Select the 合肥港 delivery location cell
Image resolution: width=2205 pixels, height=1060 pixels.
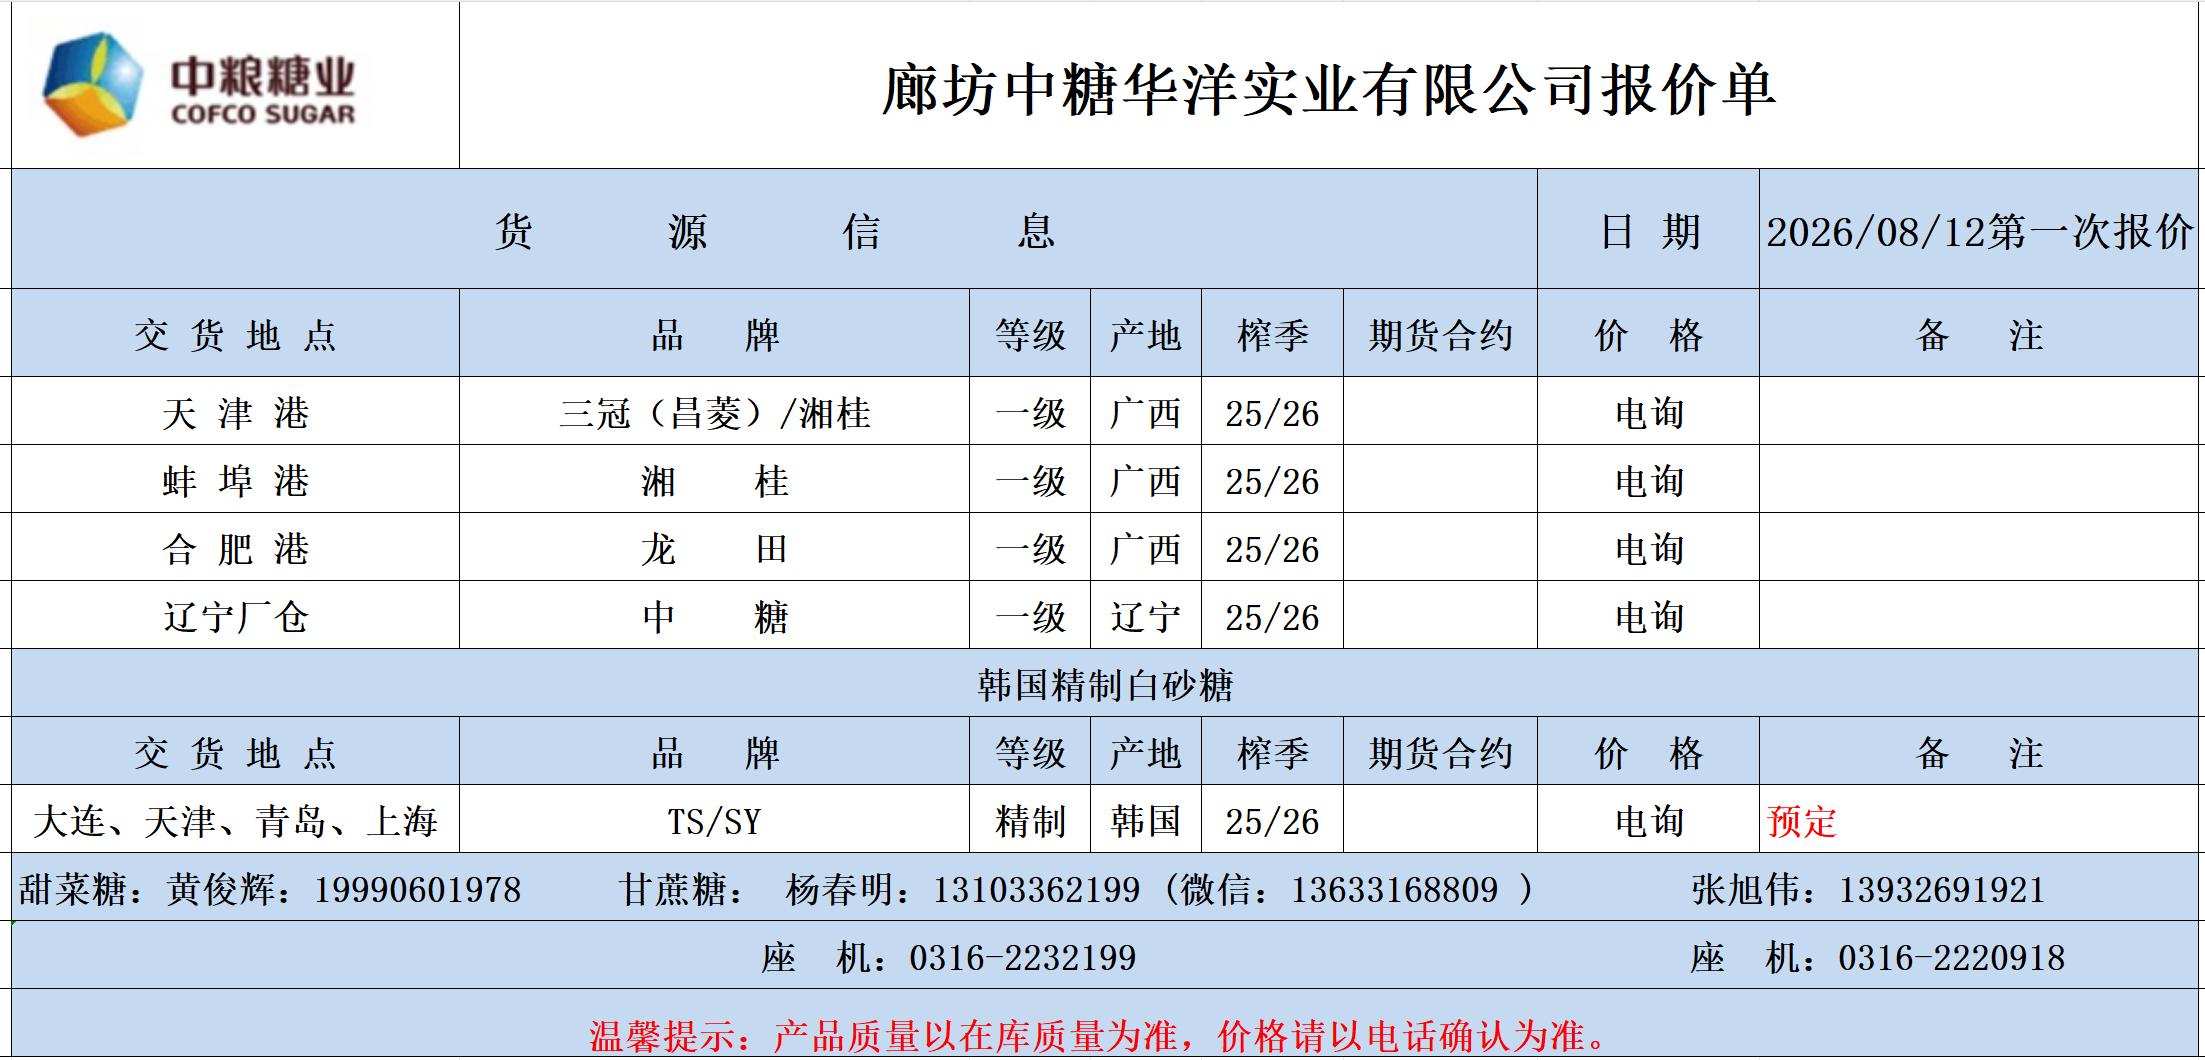pyautogui.click(x=236, y=549)
